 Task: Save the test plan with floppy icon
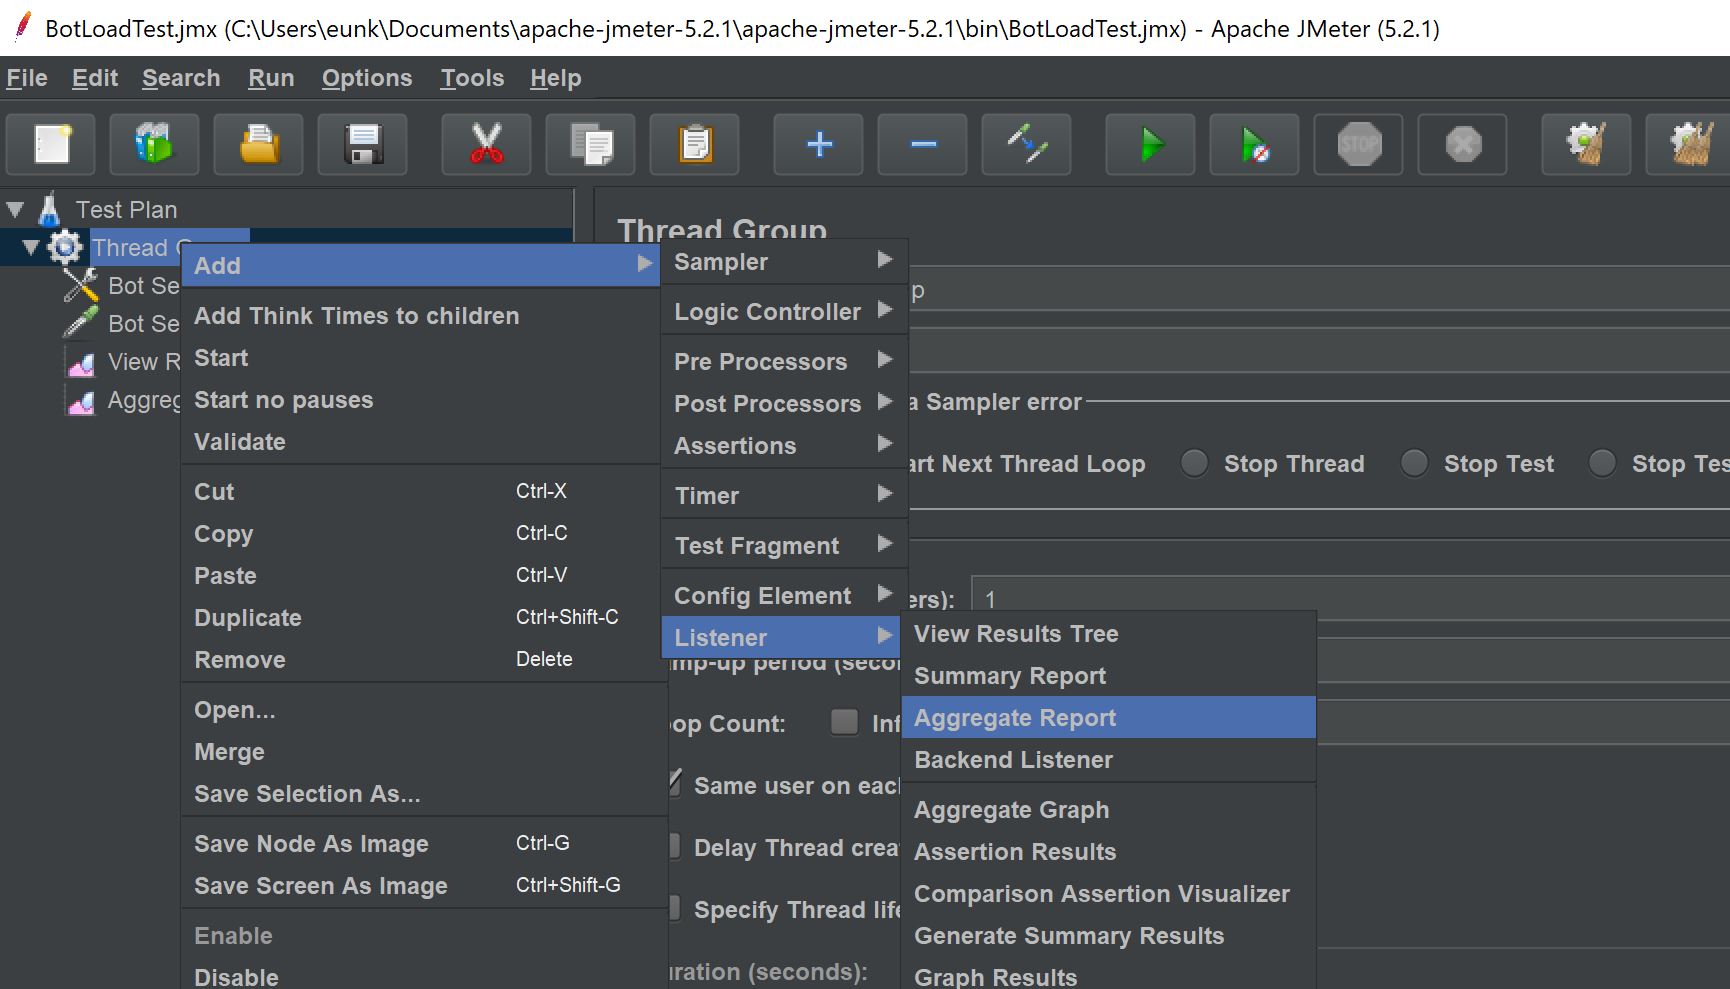click(x=363, y=145)
